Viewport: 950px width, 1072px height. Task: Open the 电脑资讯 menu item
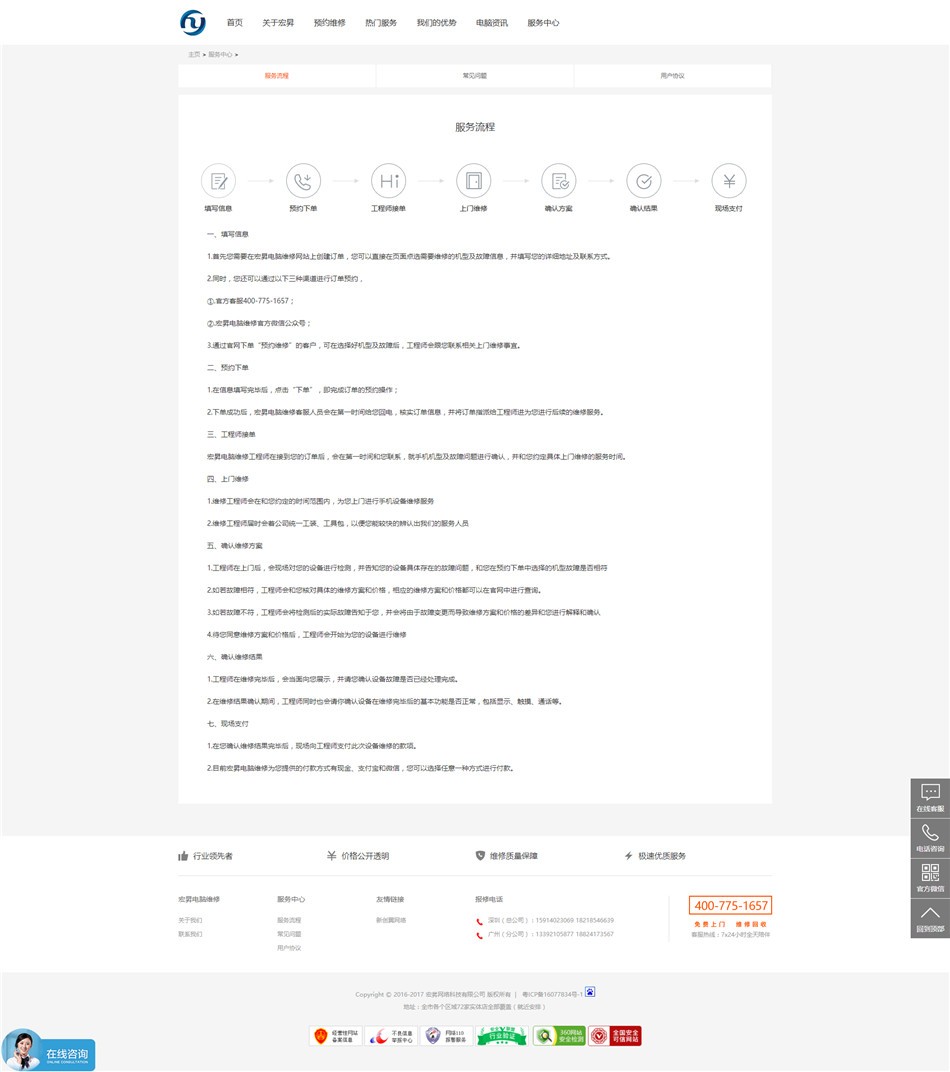pos(490,22)
